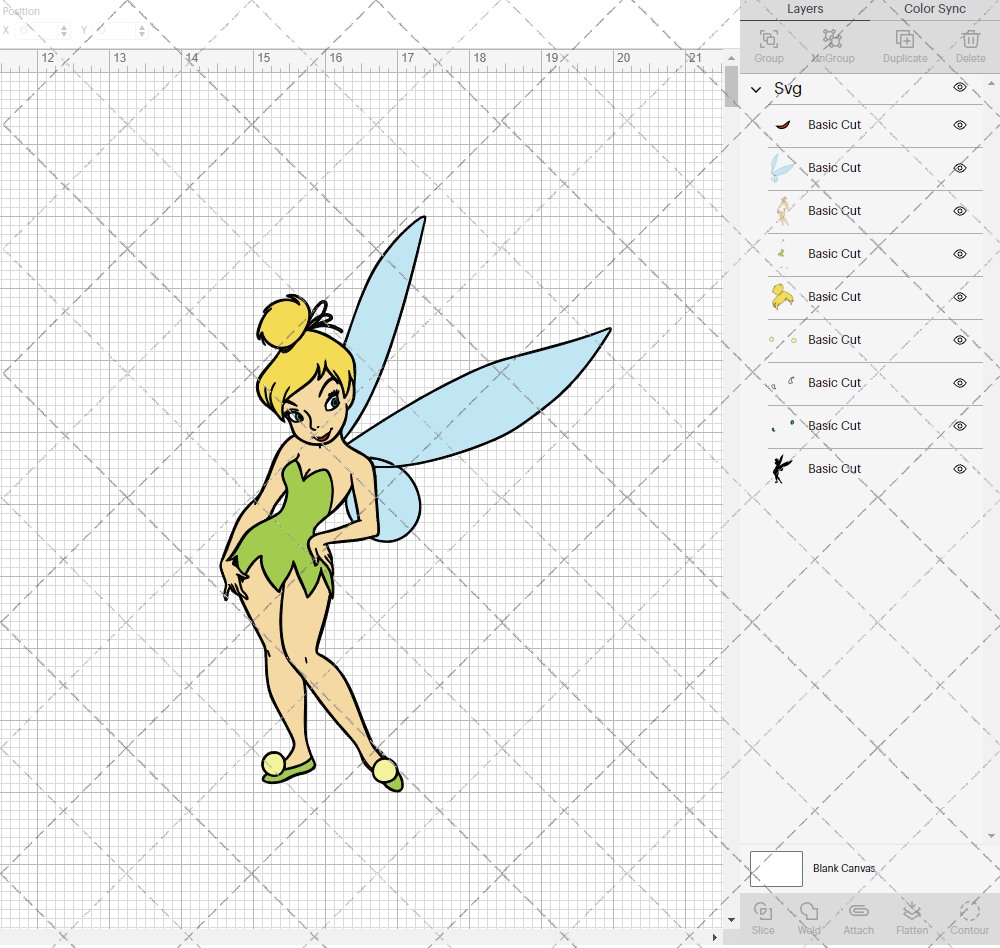Hide the teal eyes Basic Cut layer
Screen dimensions: 1000x948
point(960,426)
